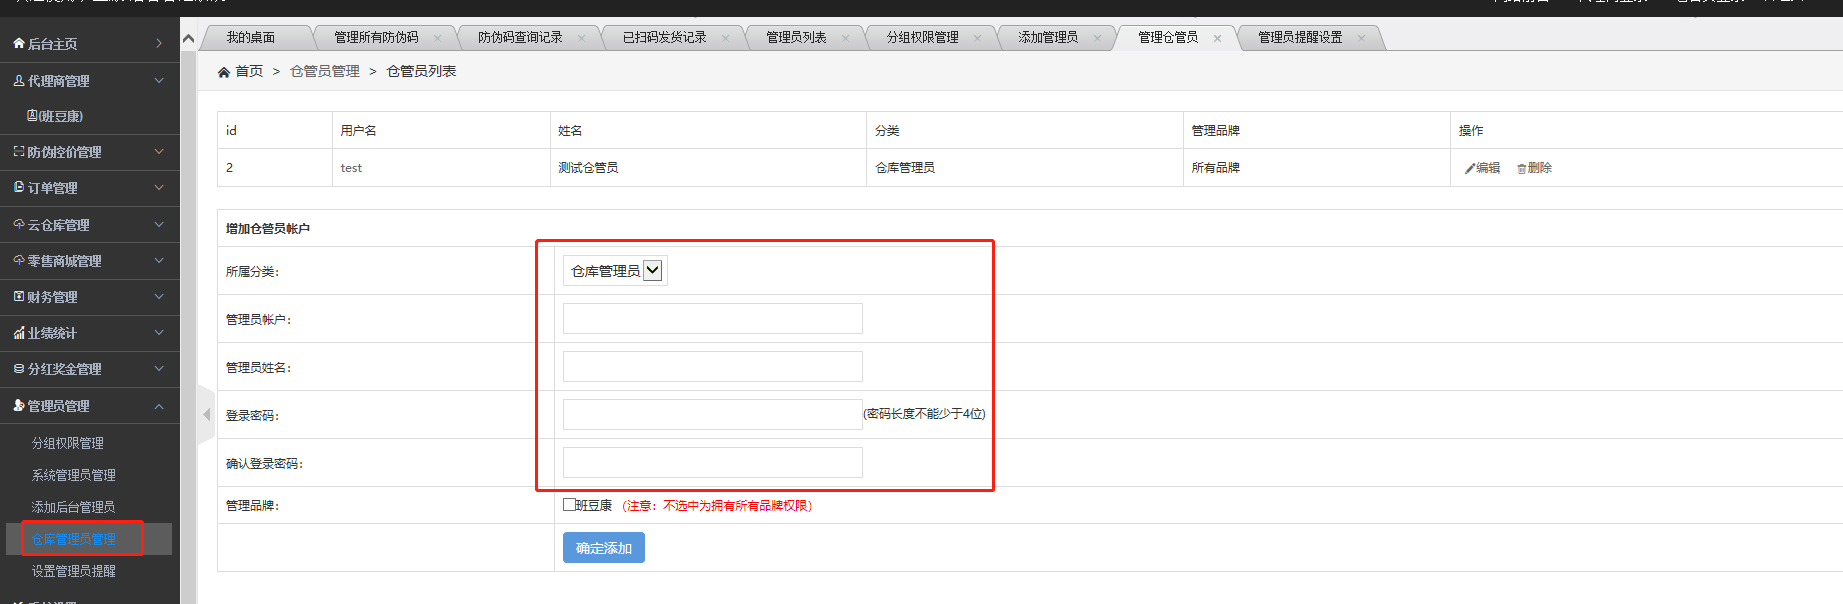Screen dimensions: 1843x604
Task: Expand the 分红奖金管理 chevron
Action: (x=159, y=369)
